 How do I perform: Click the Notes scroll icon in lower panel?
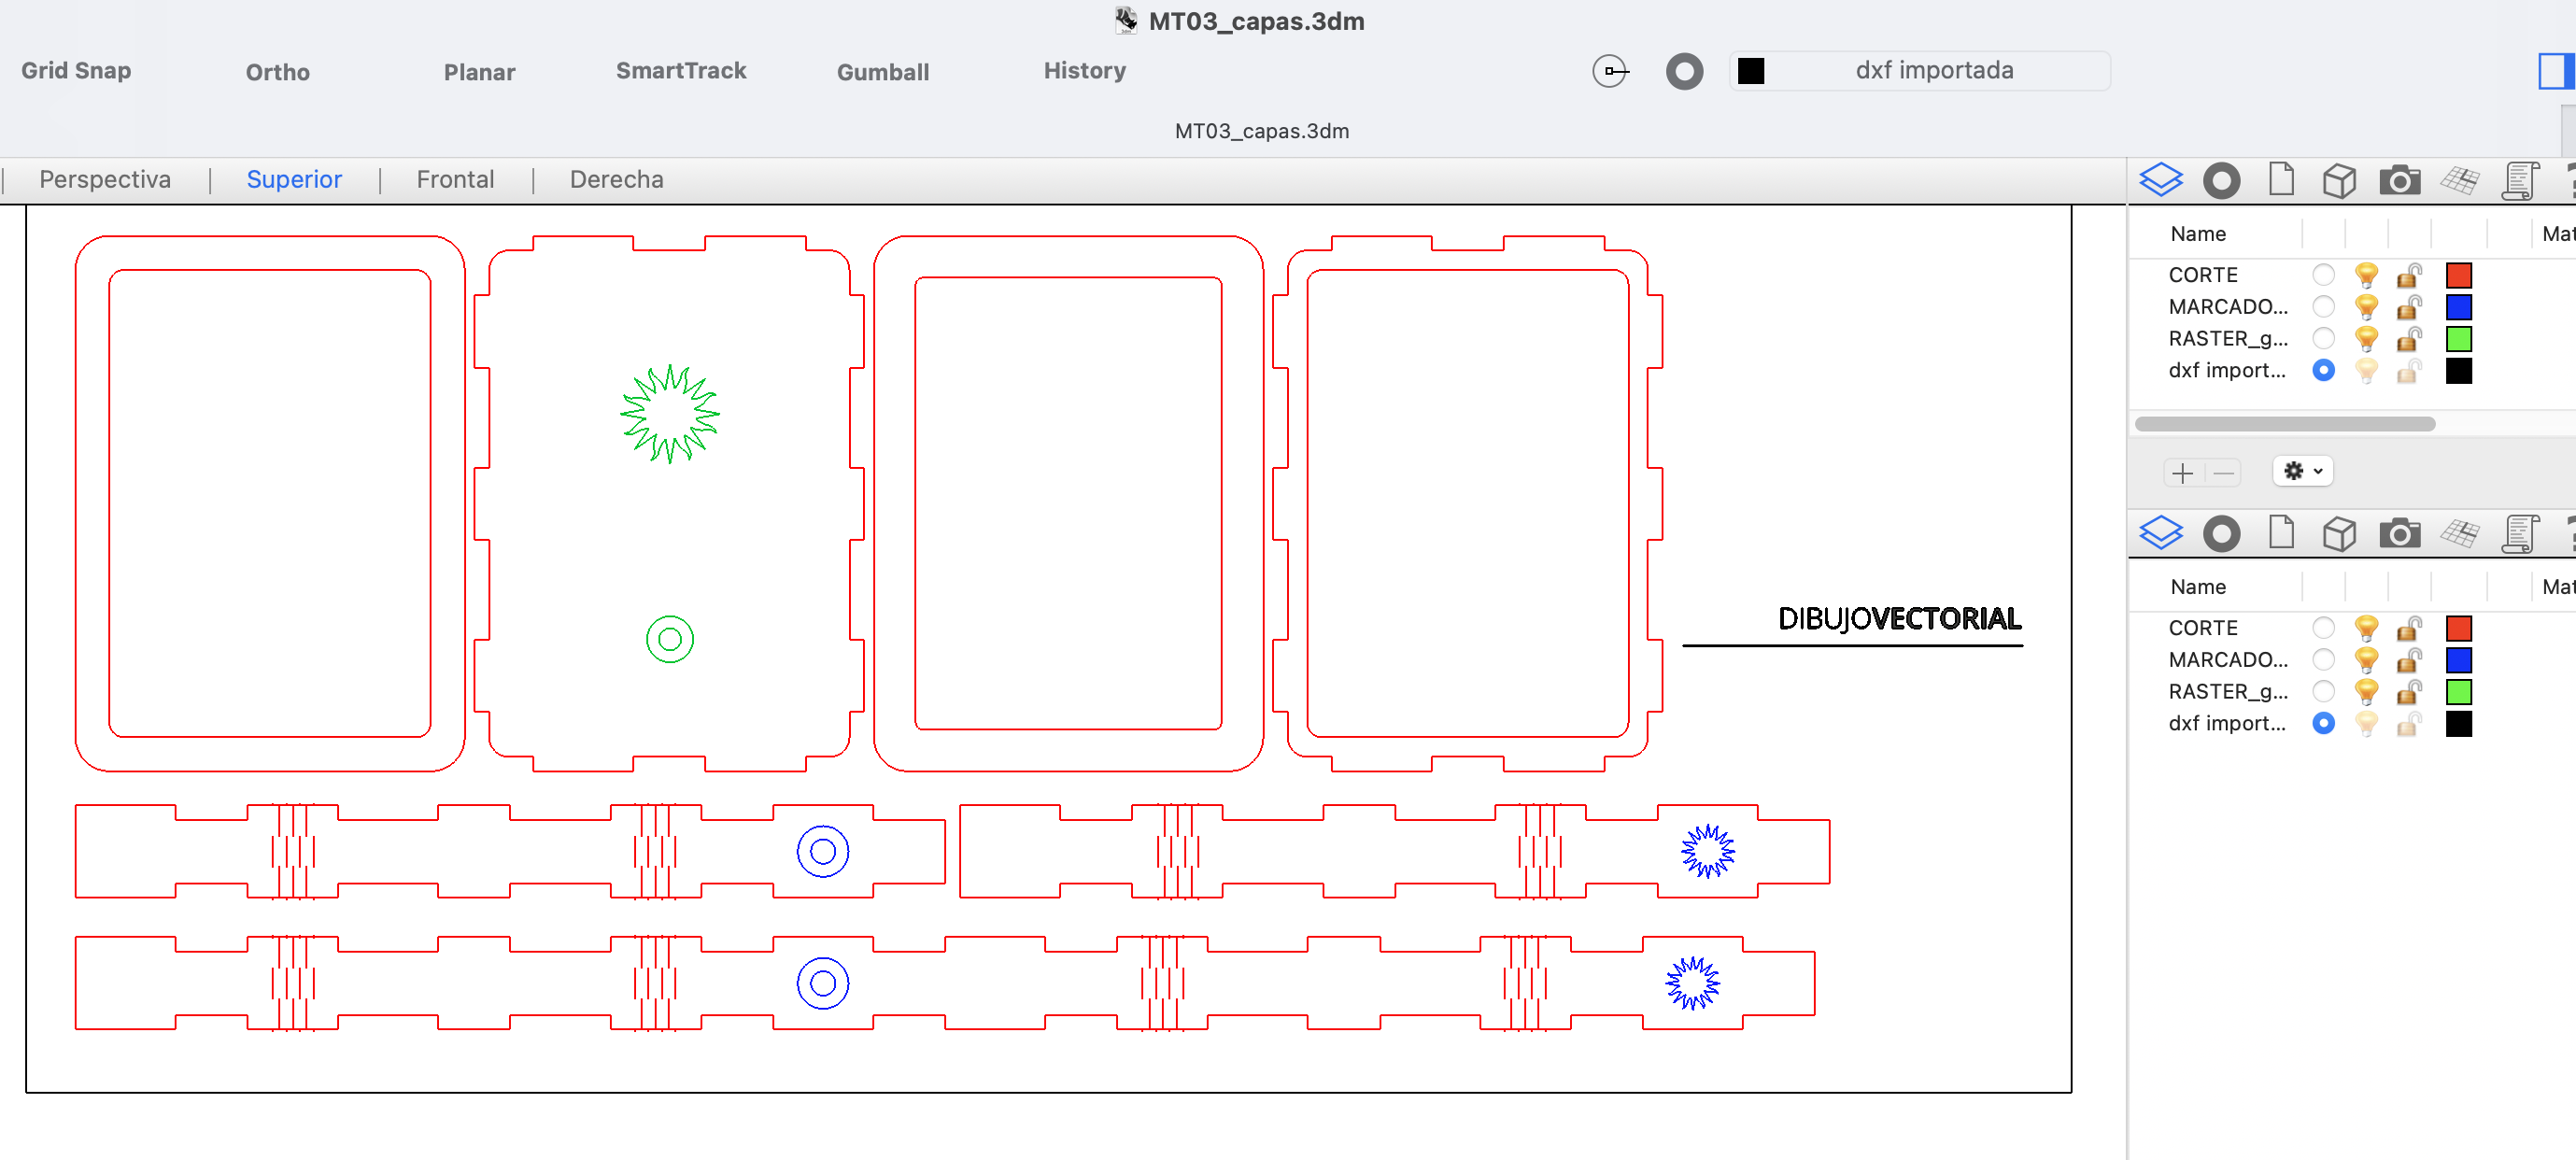(x=2520, y=533)
